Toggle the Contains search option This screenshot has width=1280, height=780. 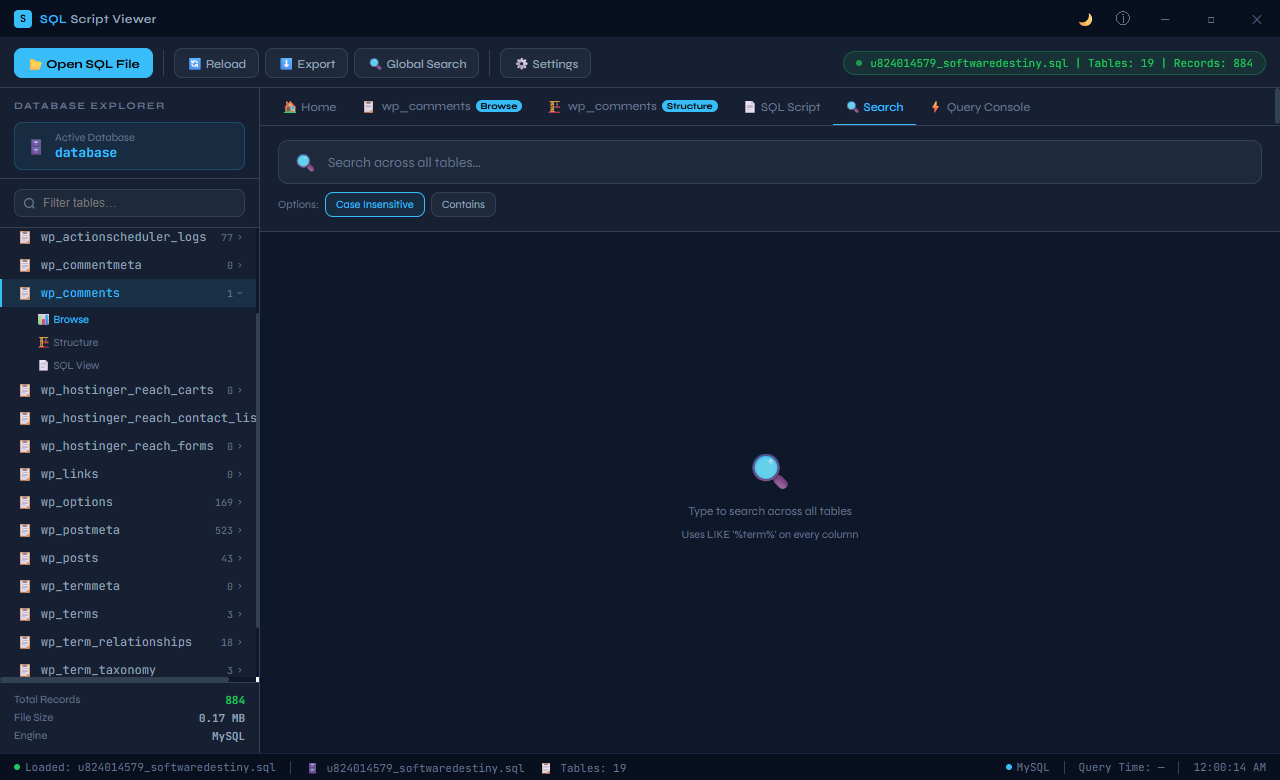pyautogui.click(x=463, y=204)
